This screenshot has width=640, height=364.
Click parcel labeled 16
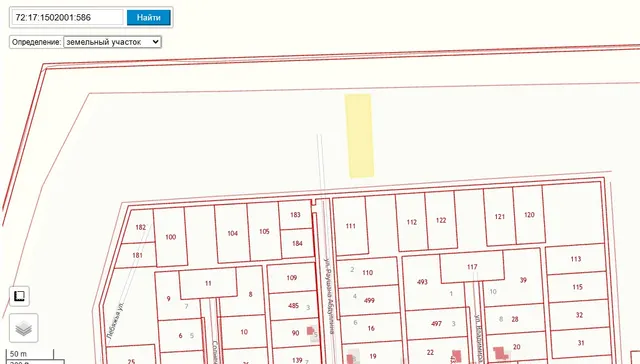(x=371, y=328)
